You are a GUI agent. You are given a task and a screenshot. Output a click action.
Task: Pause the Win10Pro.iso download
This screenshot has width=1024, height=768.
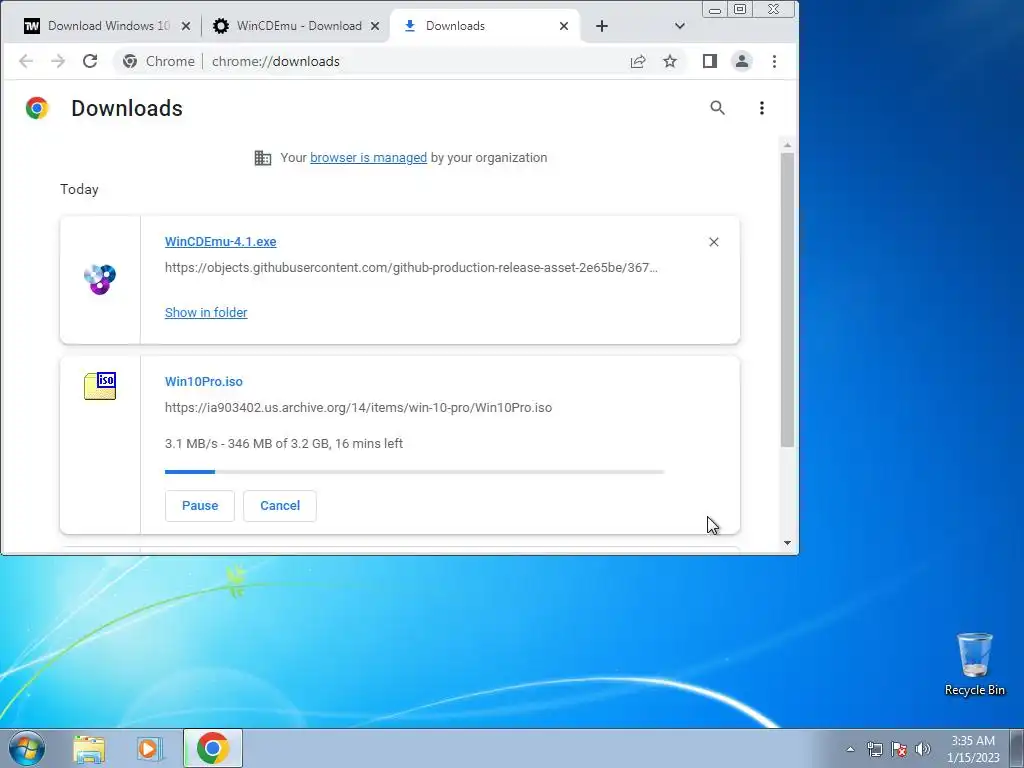[200, 506]
